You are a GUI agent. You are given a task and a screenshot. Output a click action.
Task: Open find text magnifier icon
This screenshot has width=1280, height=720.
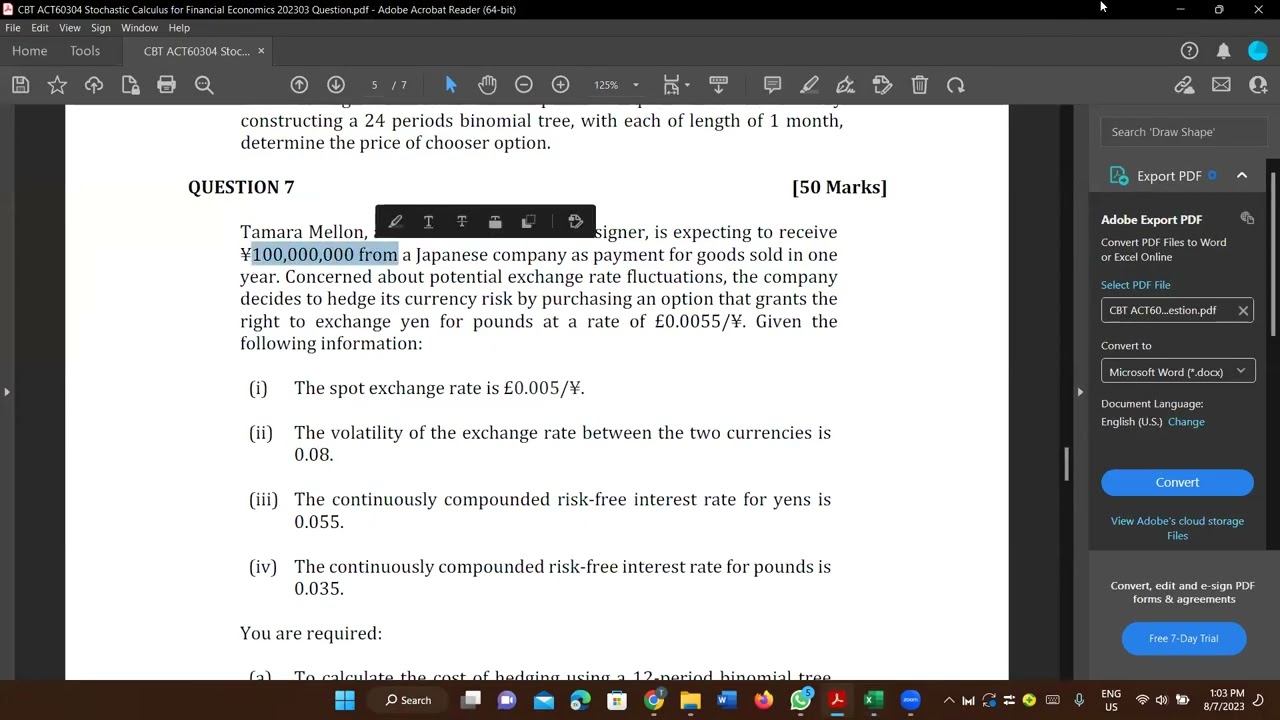tap(204, 85)
